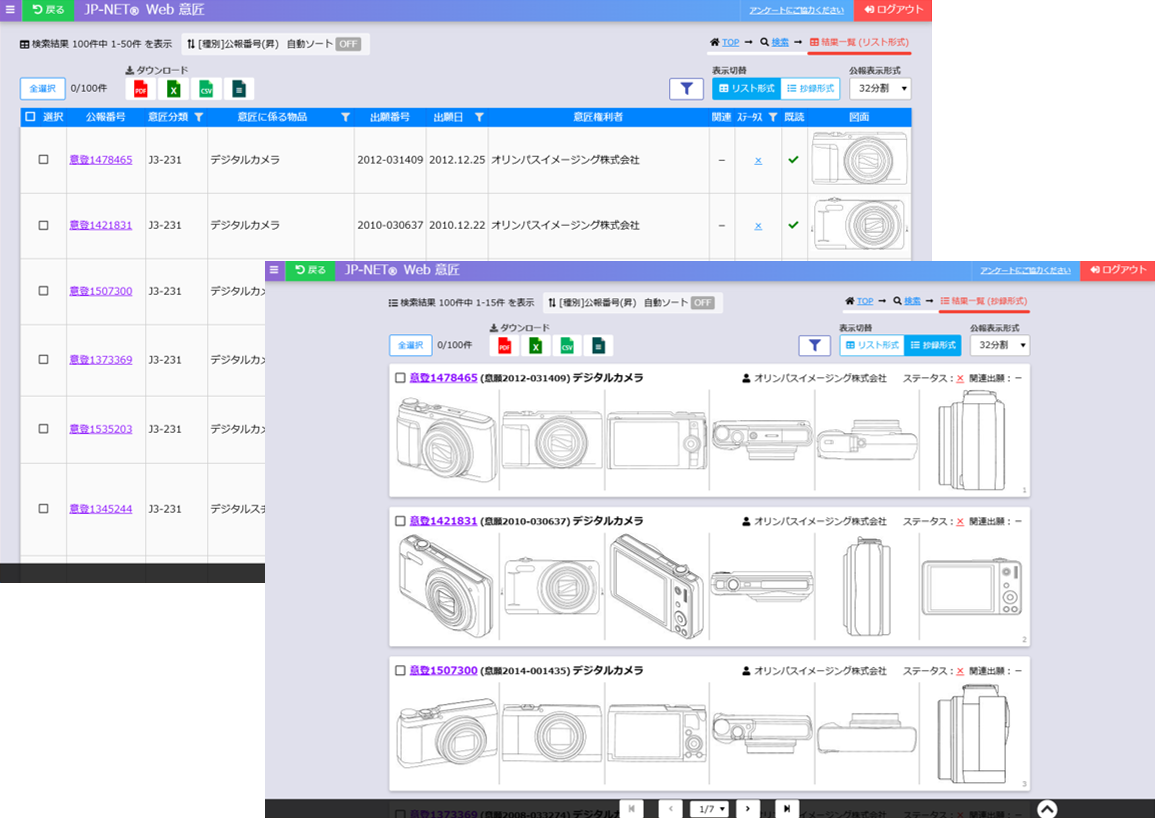Image resolution: width=1155 pixels, height=818 pixels.
Task: Click ログアウト in the list-view window
Action: point(893,10)
